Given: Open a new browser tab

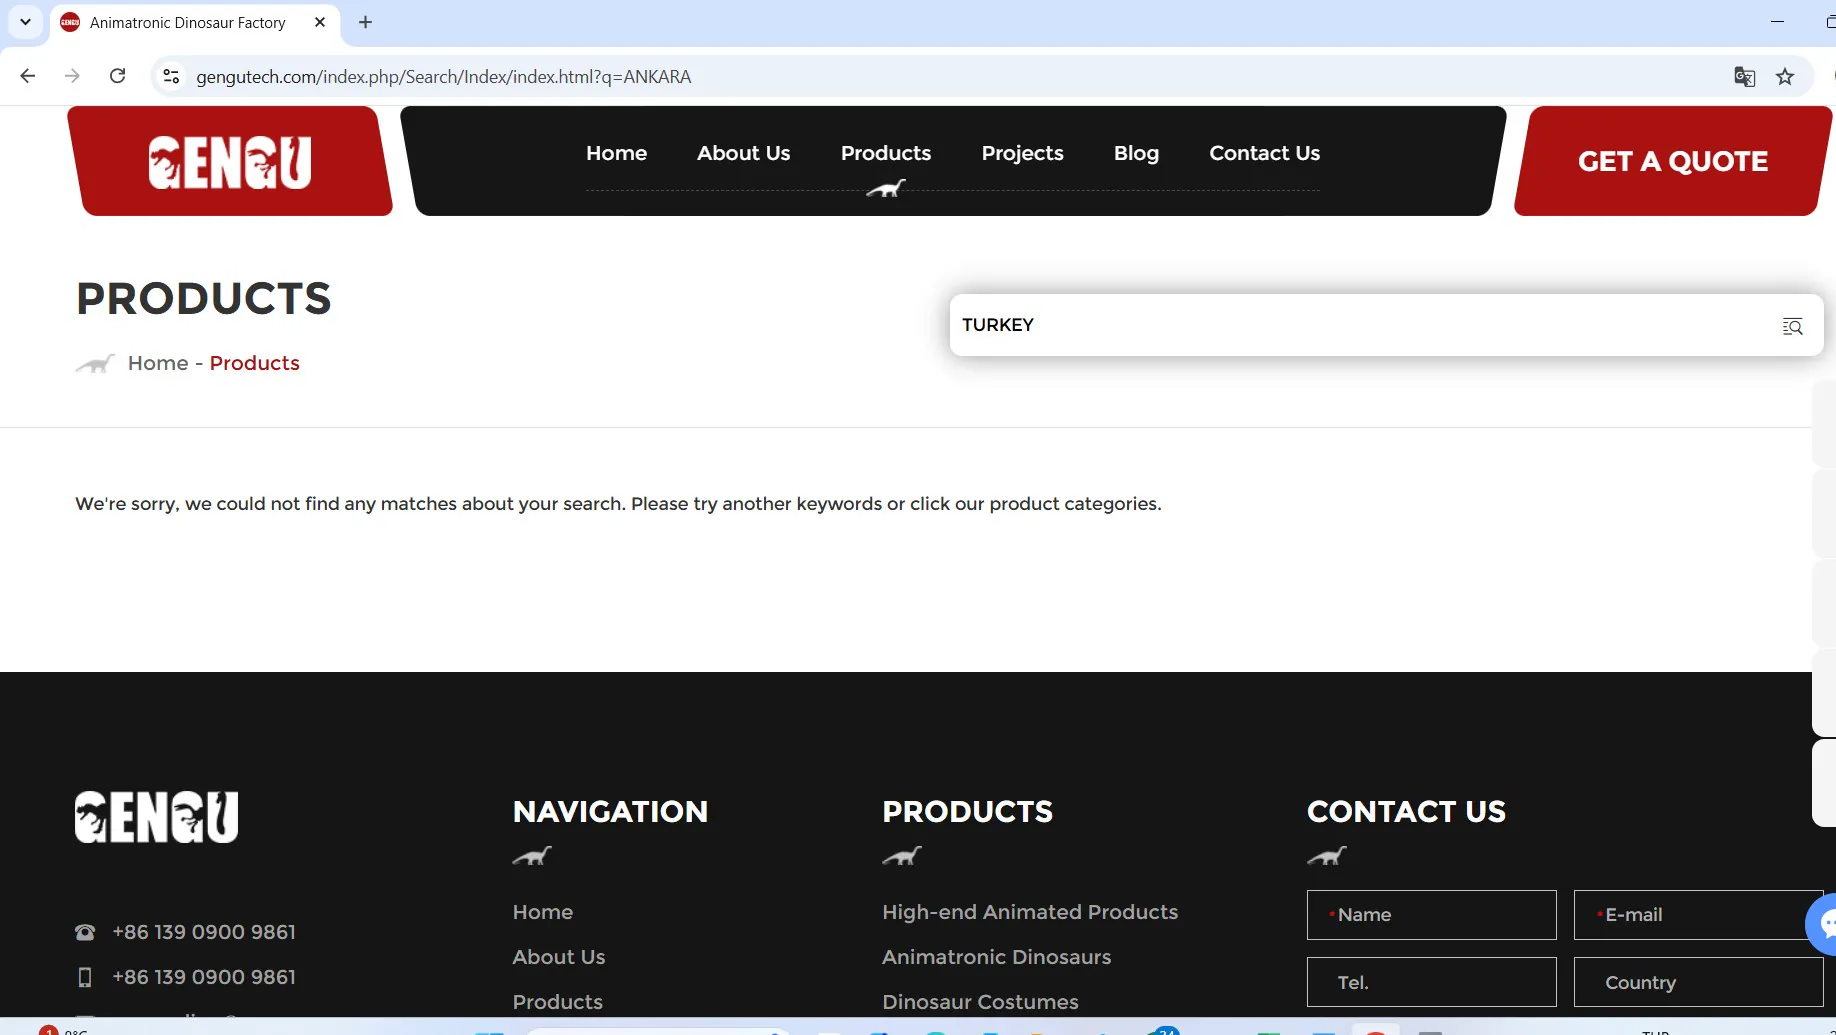Looking at the screenshot, I should 366,22.
